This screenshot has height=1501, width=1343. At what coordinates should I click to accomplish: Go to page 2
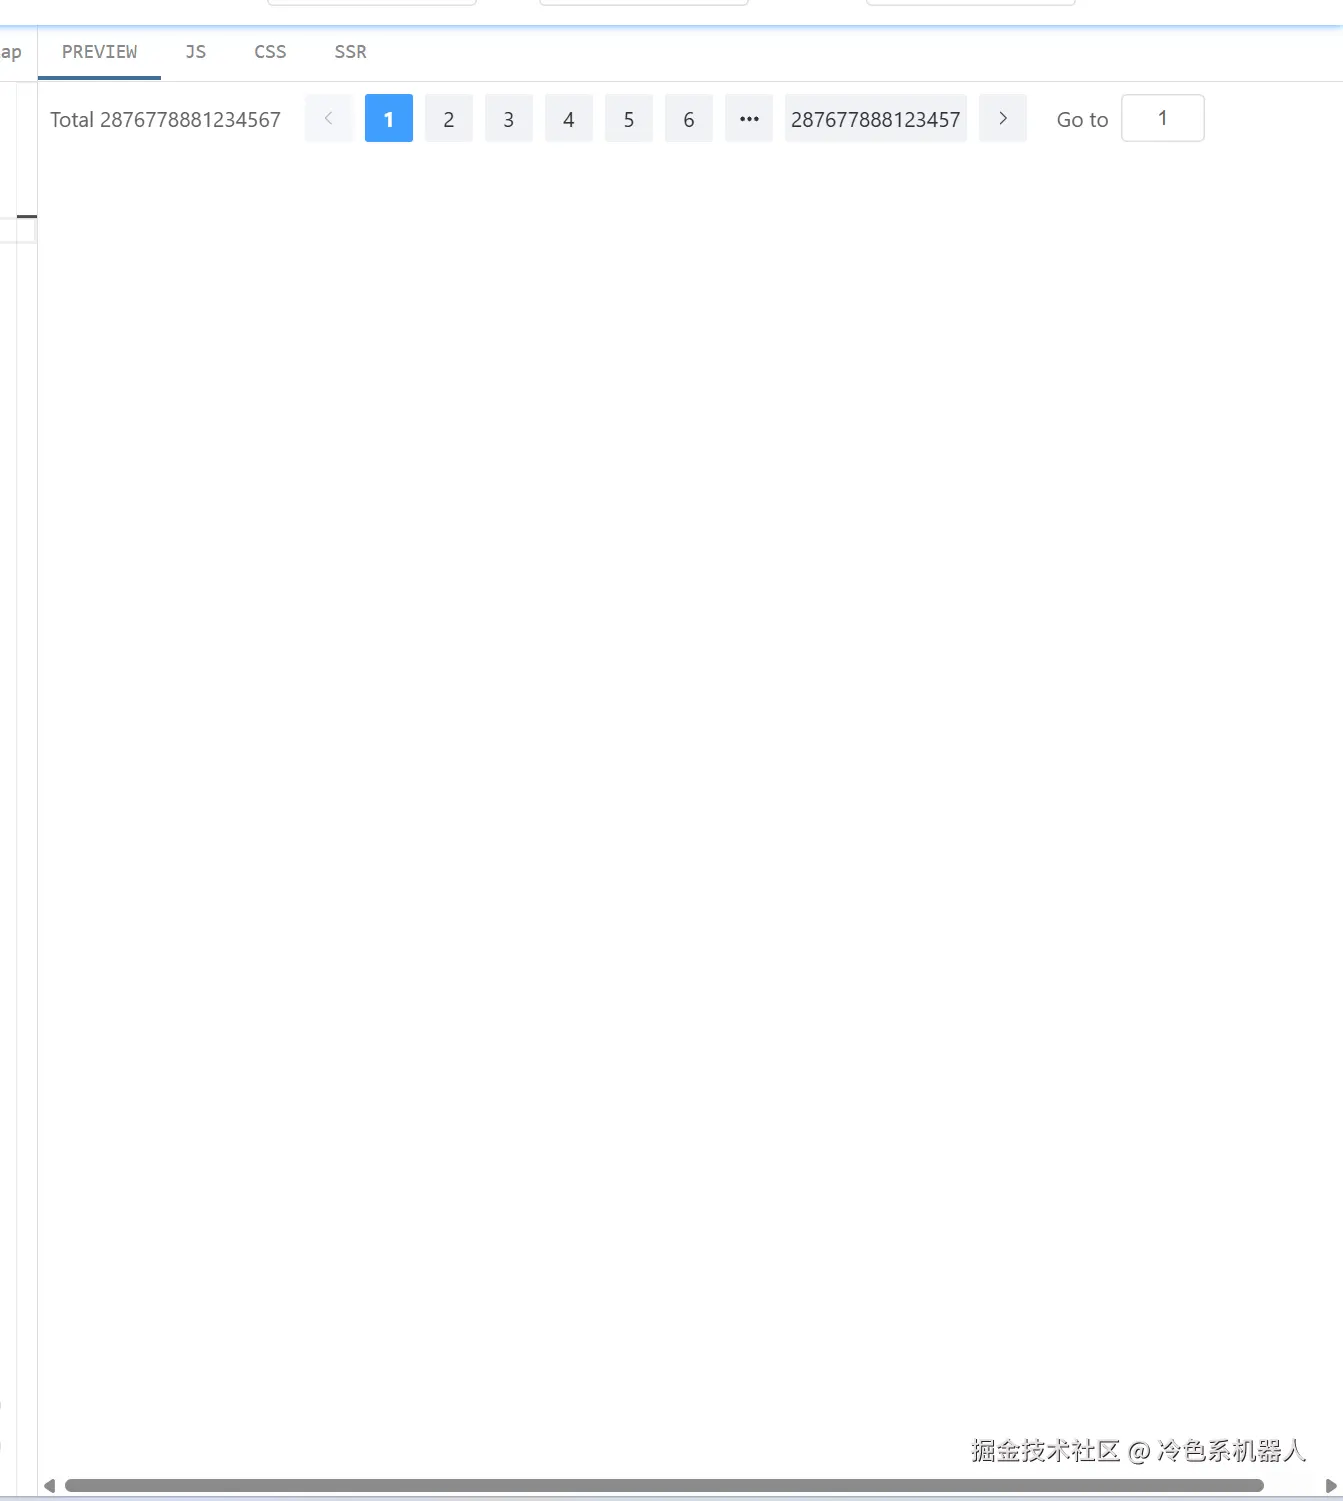tap(448, 119)
